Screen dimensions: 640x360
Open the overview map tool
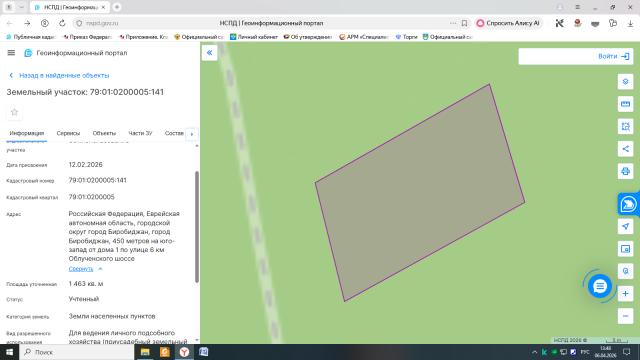[x=625, y=249]
